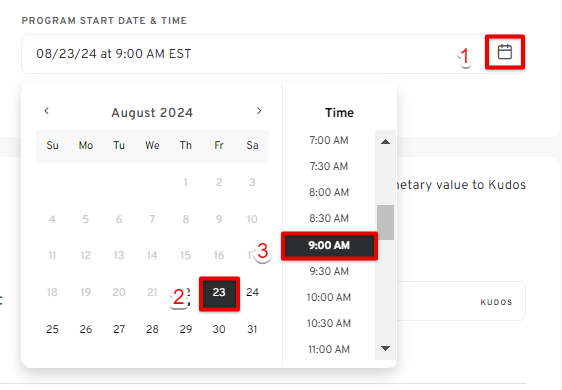Pick 10:30 AM in the time list
This screenshot has height=390, width=562.
click(x=329, y=323)
